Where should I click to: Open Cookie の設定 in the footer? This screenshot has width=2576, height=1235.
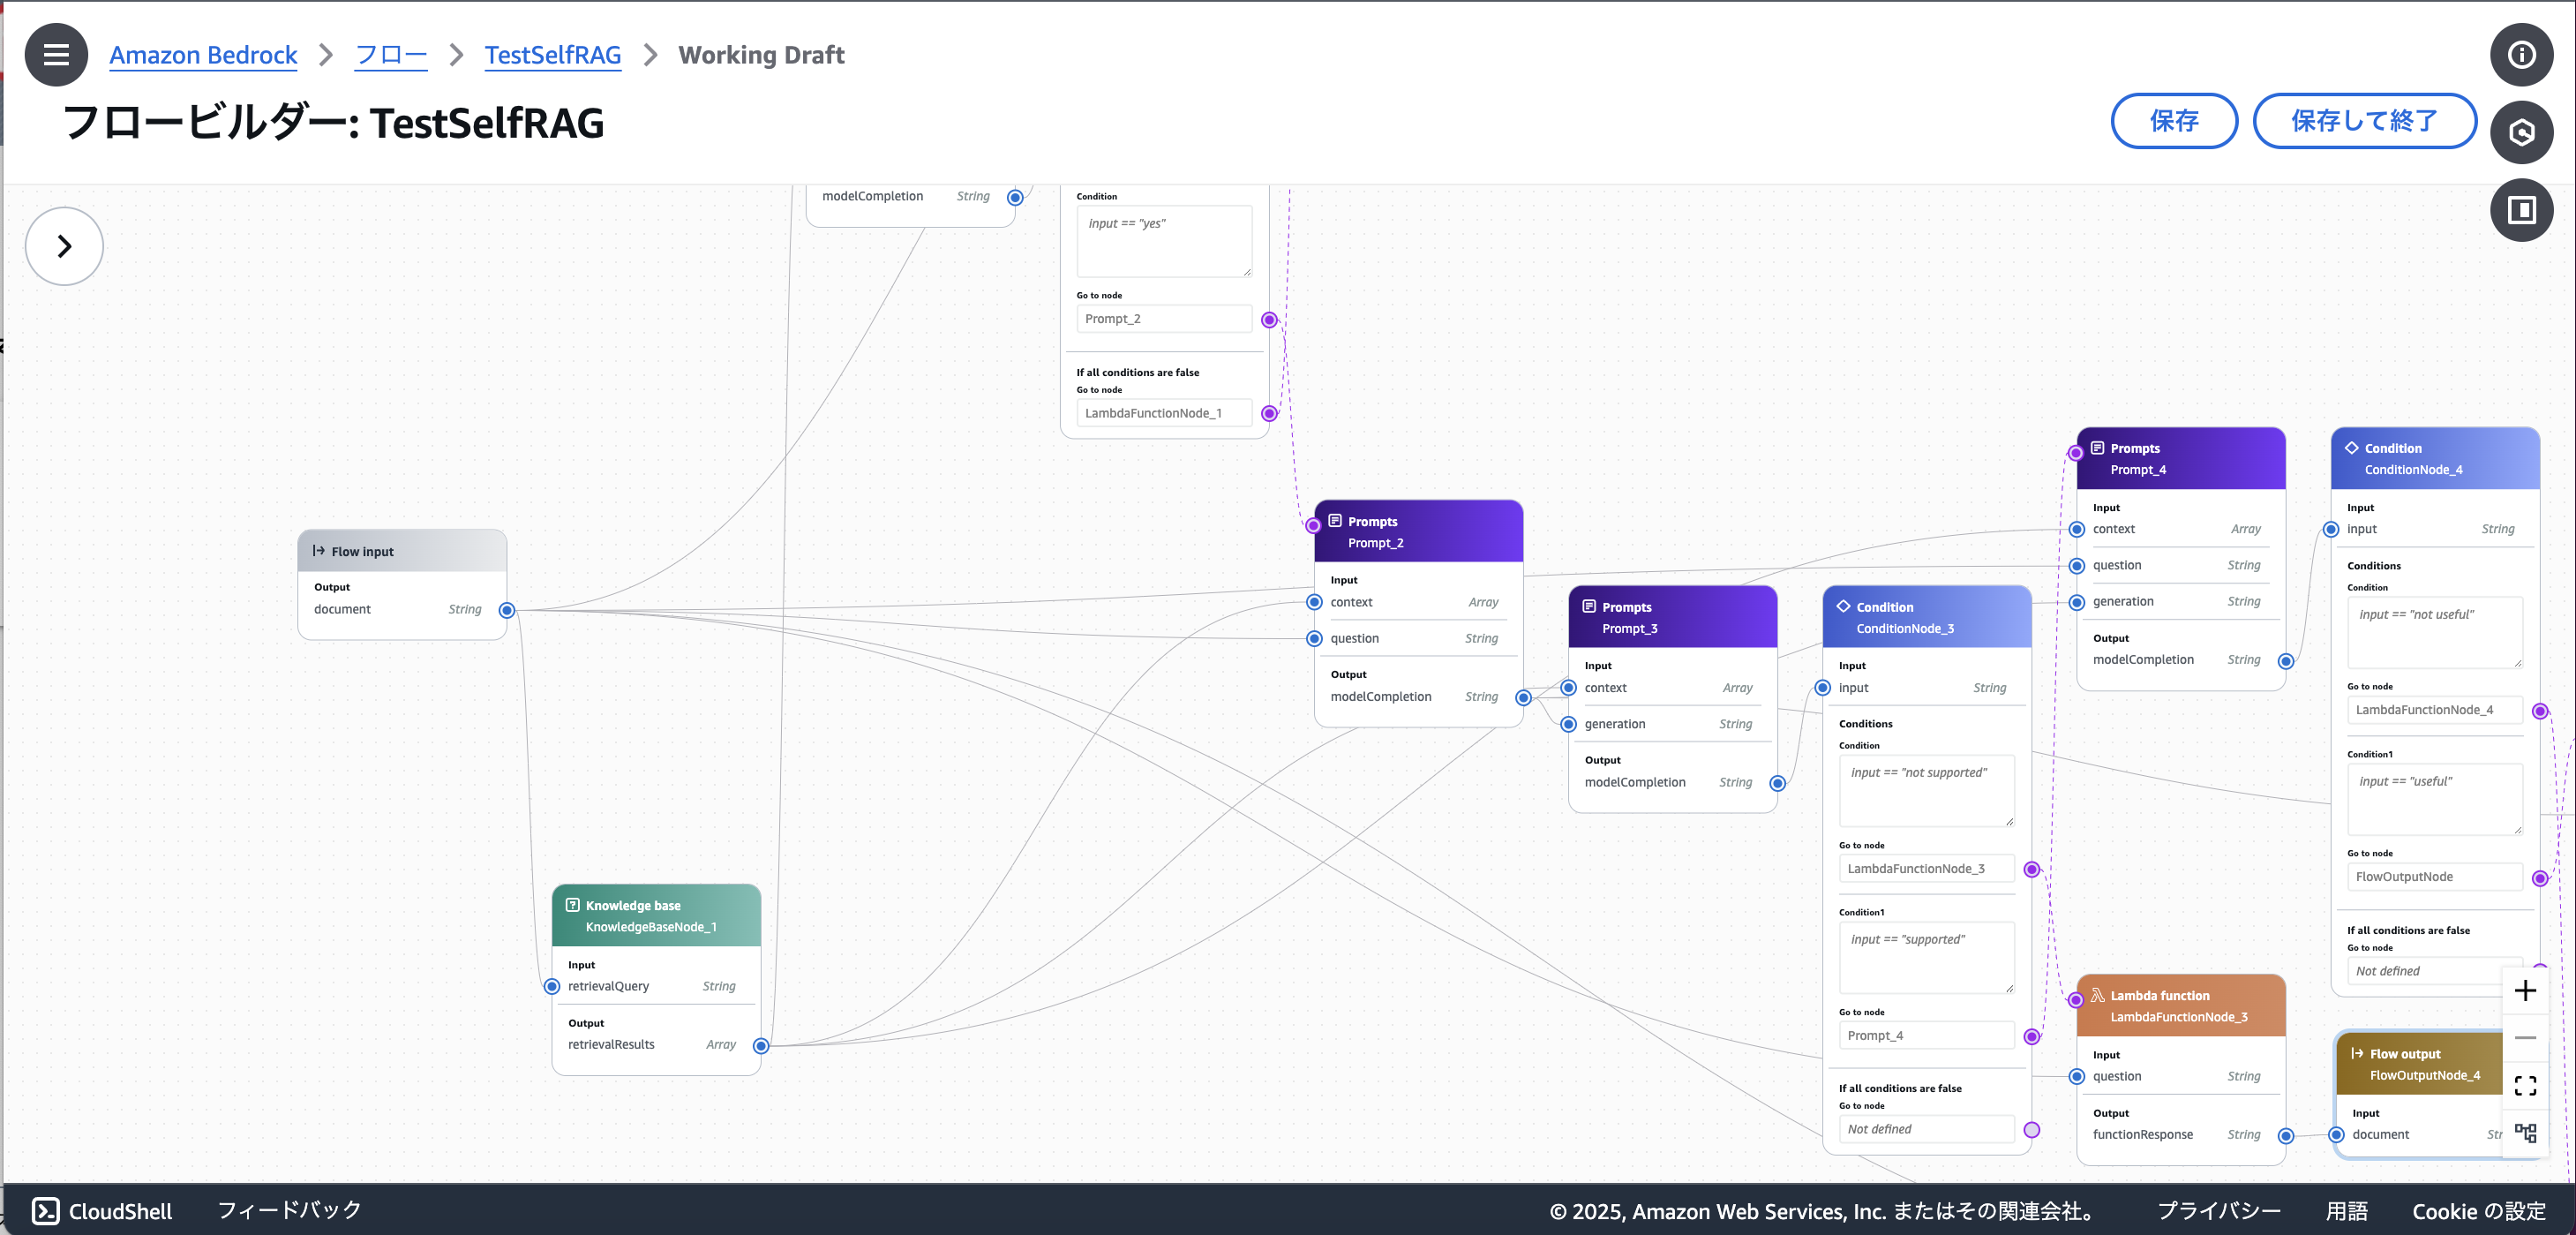click(2479, 1211)
